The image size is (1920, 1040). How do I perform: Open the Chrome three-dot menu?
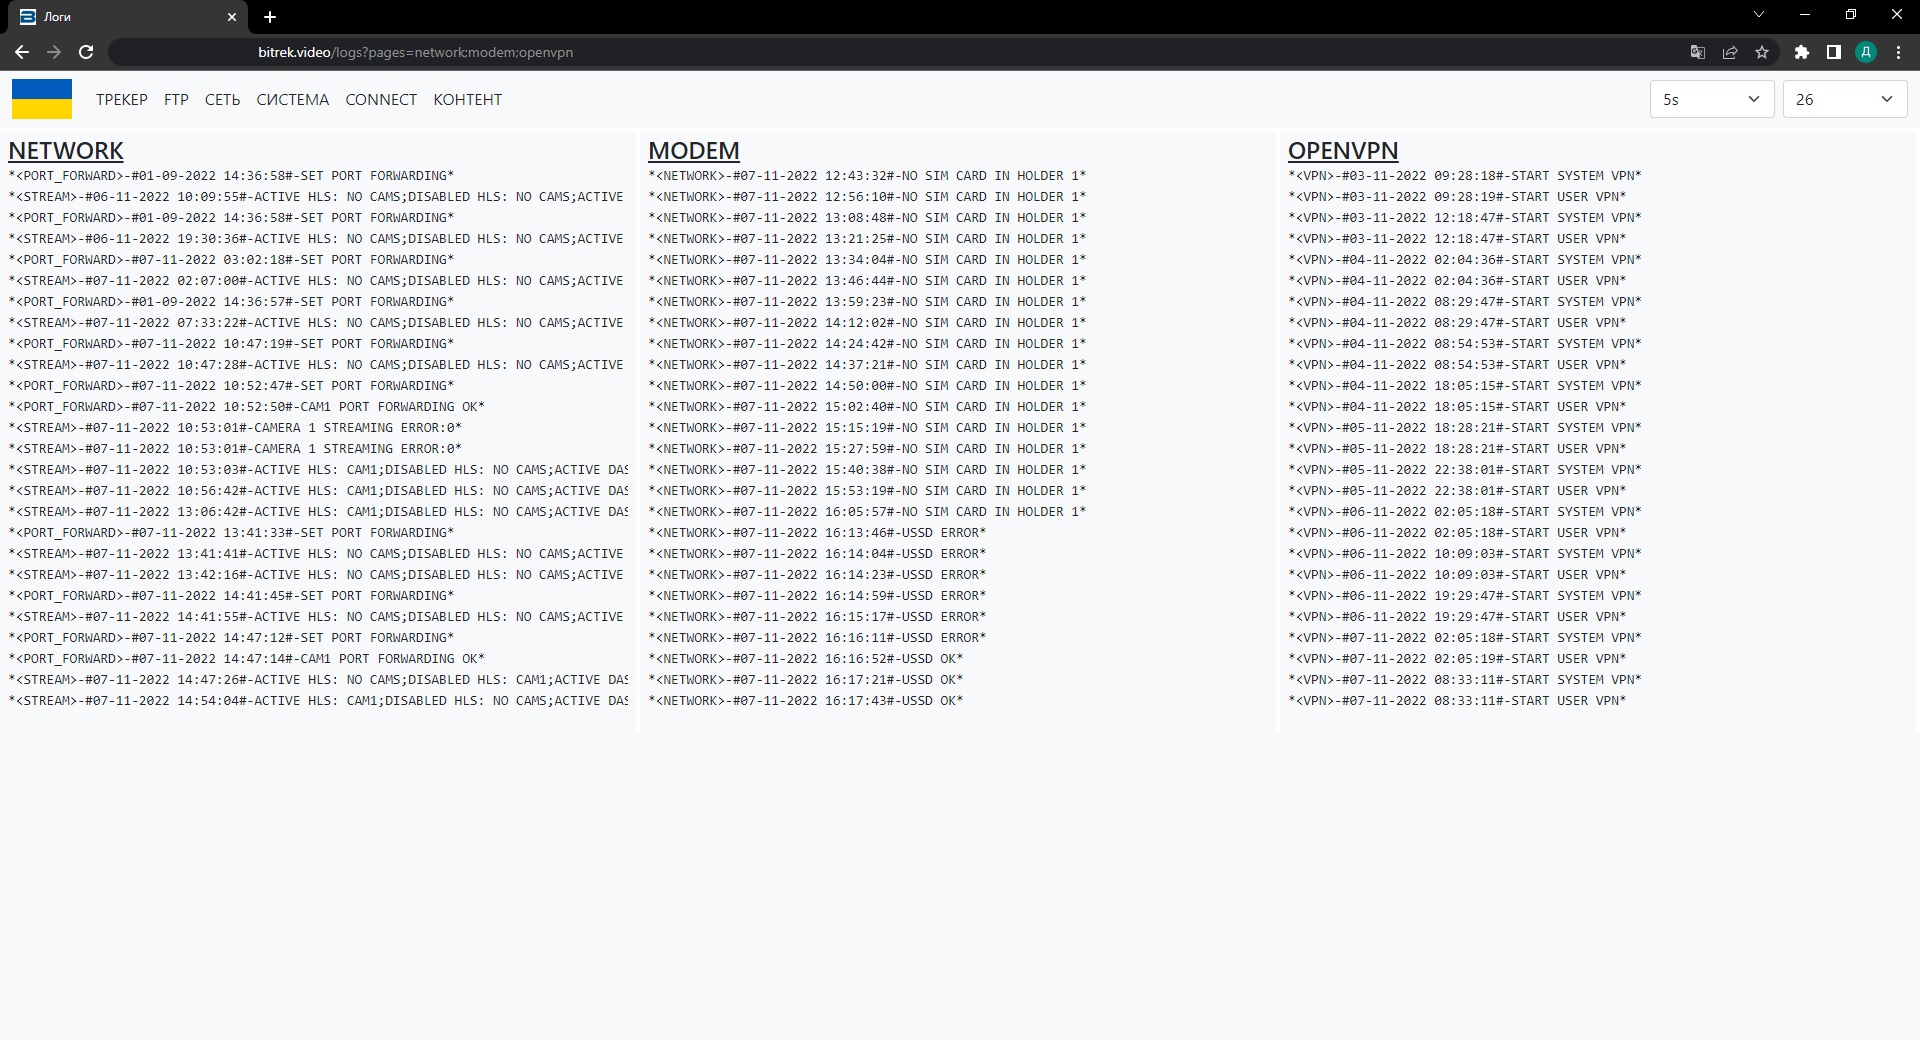(1898, 52)
